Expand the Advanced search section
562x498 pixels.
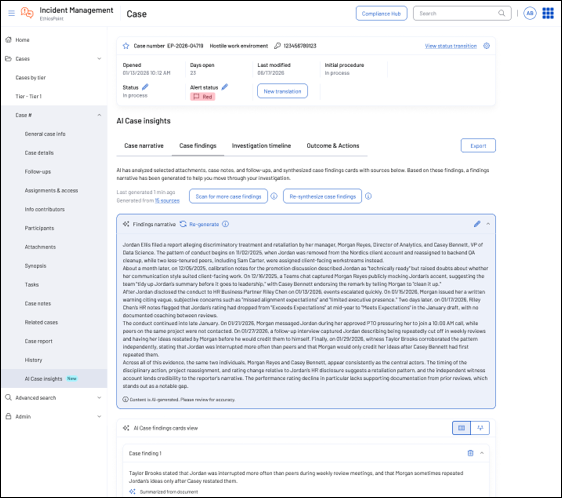coord(99,398)
